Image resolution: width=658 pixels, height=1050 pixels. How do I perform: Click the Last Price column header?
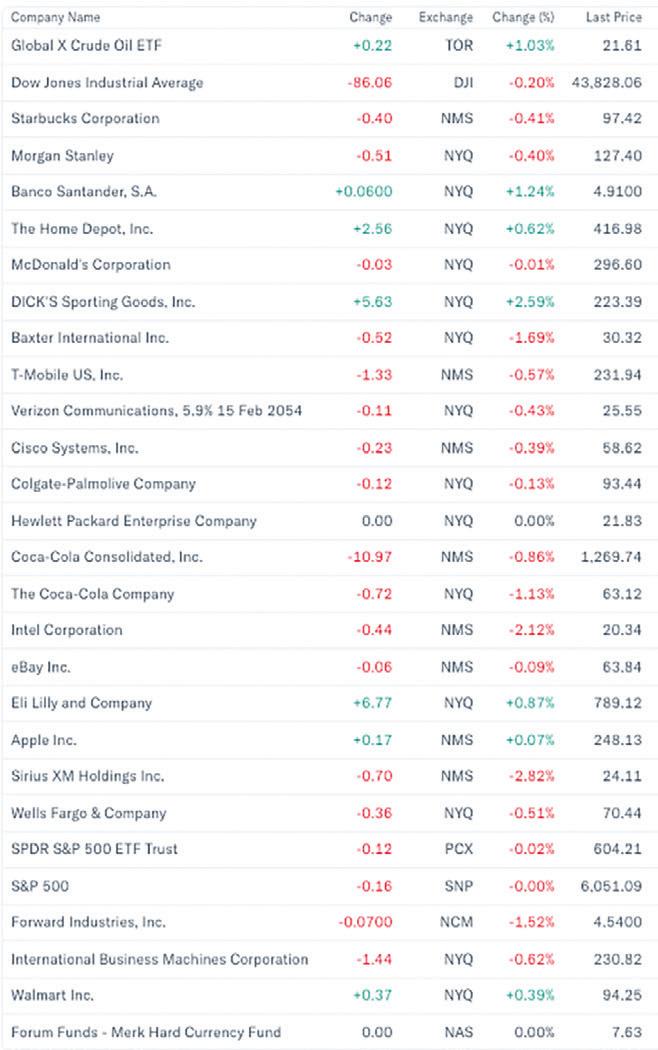[x=614, y=18]
